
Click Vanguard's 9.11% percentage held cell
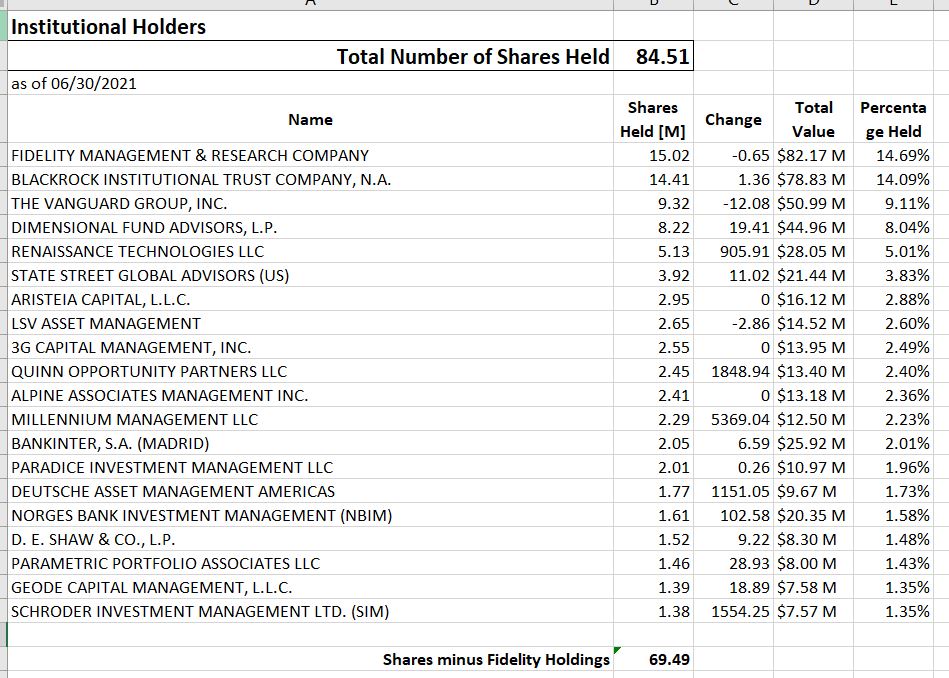(893, 203)
